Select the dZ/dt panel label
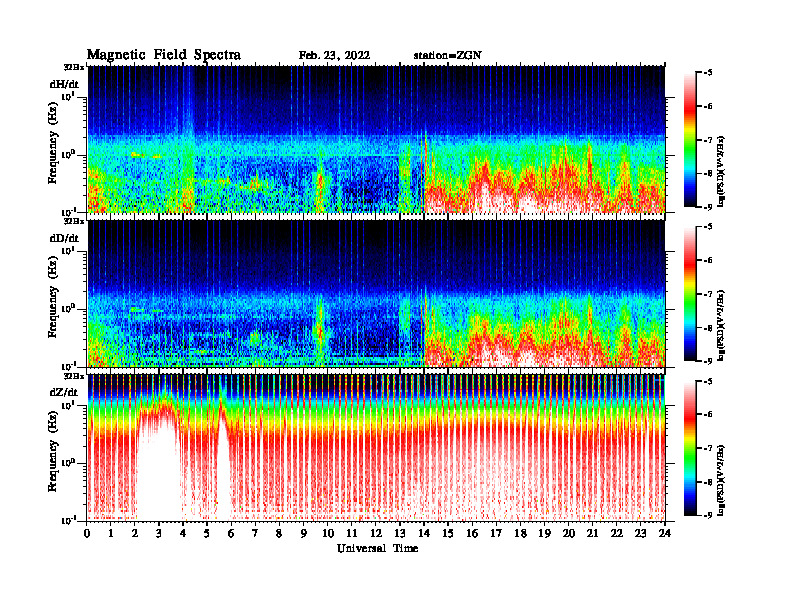The width and height of the screenshot is (792, 612). click(64, 392)
